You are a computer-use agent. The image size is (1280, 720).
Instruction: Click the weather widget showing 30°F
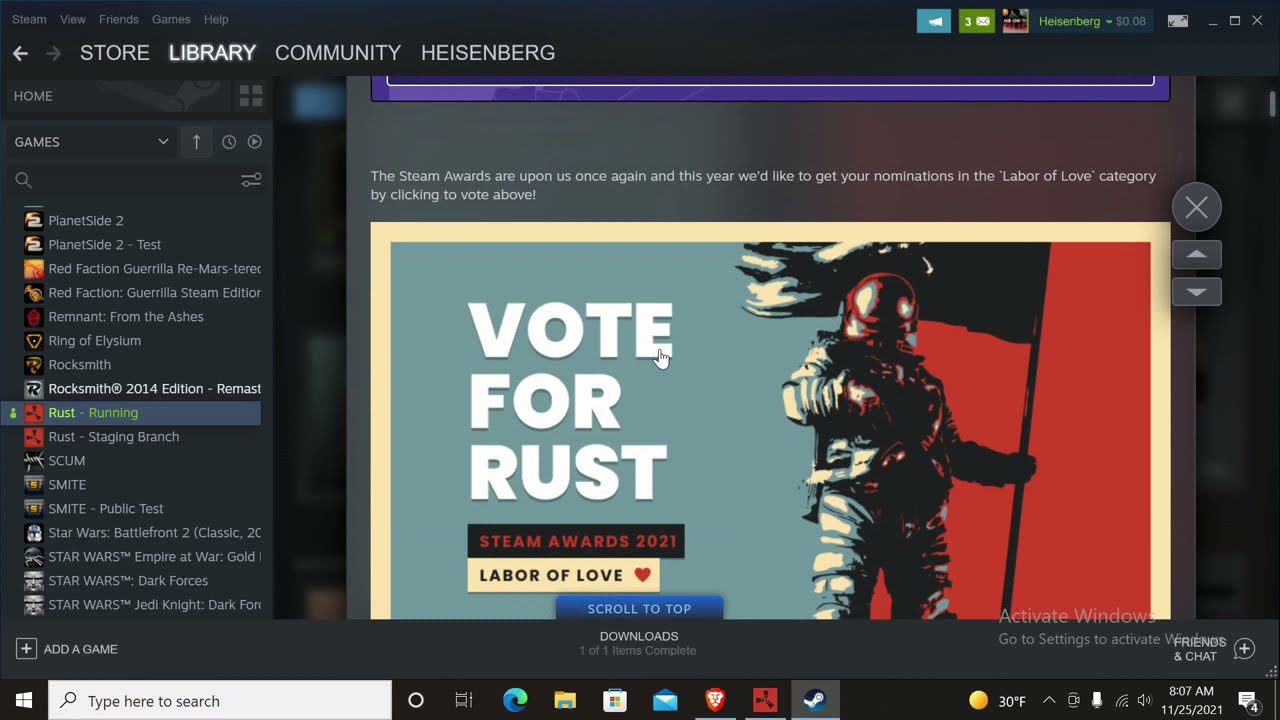click(x=998, y=701)
